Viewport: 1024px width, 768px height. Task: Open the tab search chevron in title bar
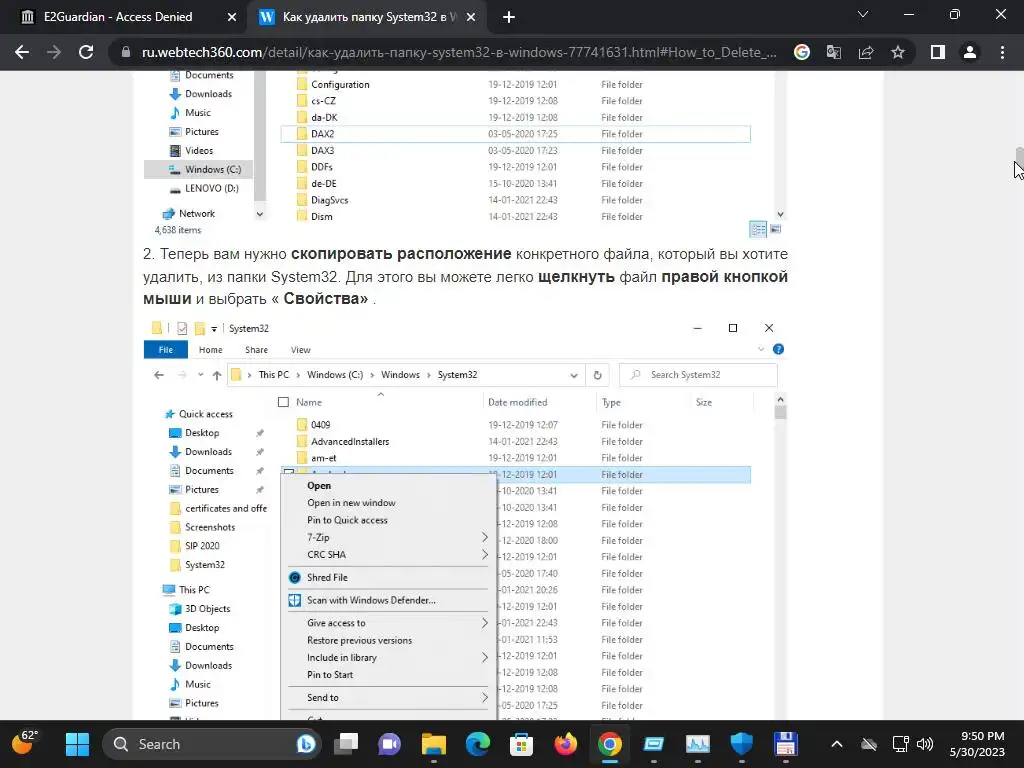[863, 14]
